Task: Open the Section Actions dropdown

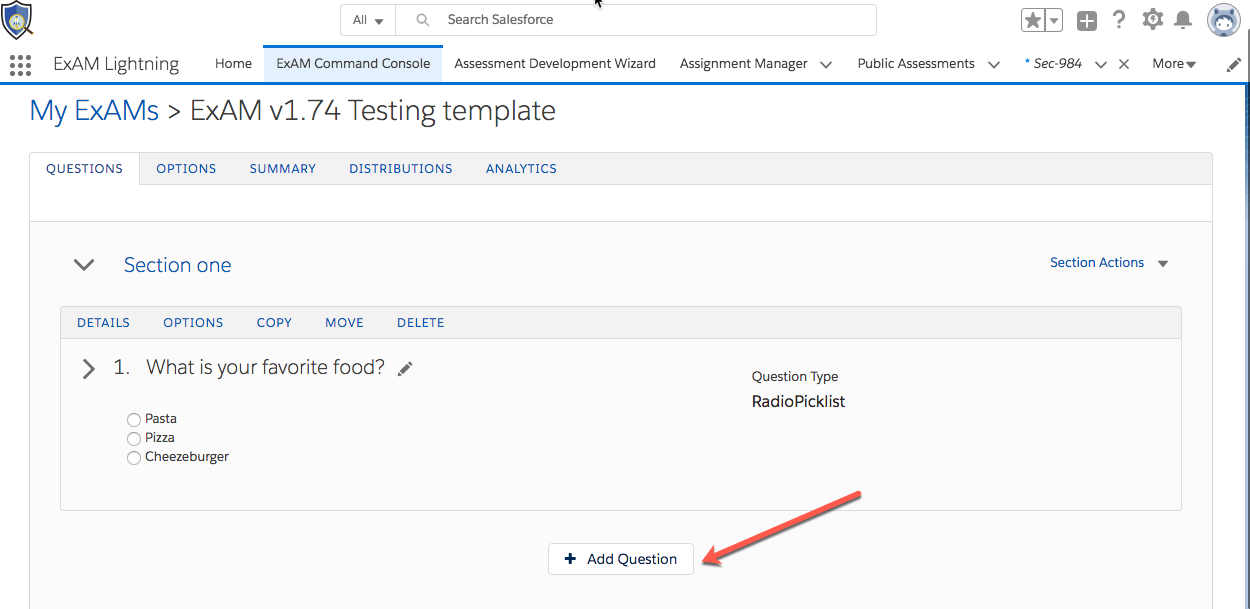Action: click(x=1109, y=263)
